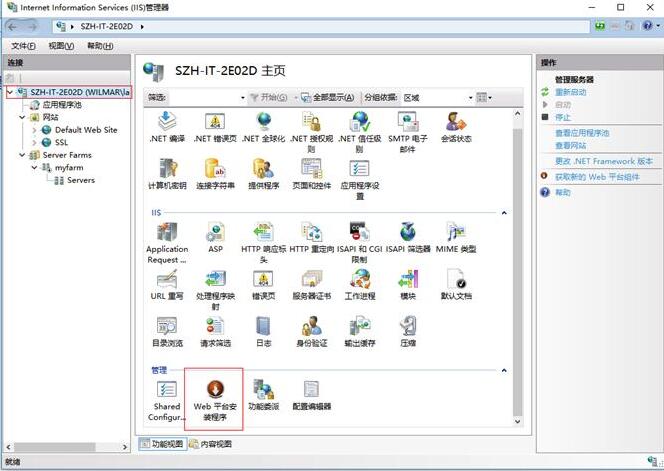Switch to 功能视图 tab
Image resolution: width=664 pixels, height=471 pixels.
pos(163,444)
